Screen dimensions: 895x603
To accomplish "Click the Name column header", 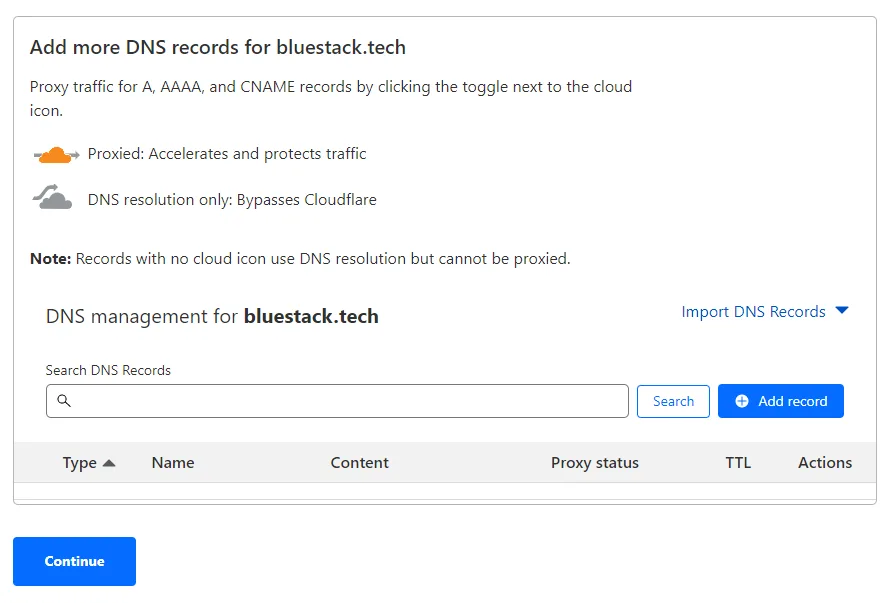I will coord(173,463).
